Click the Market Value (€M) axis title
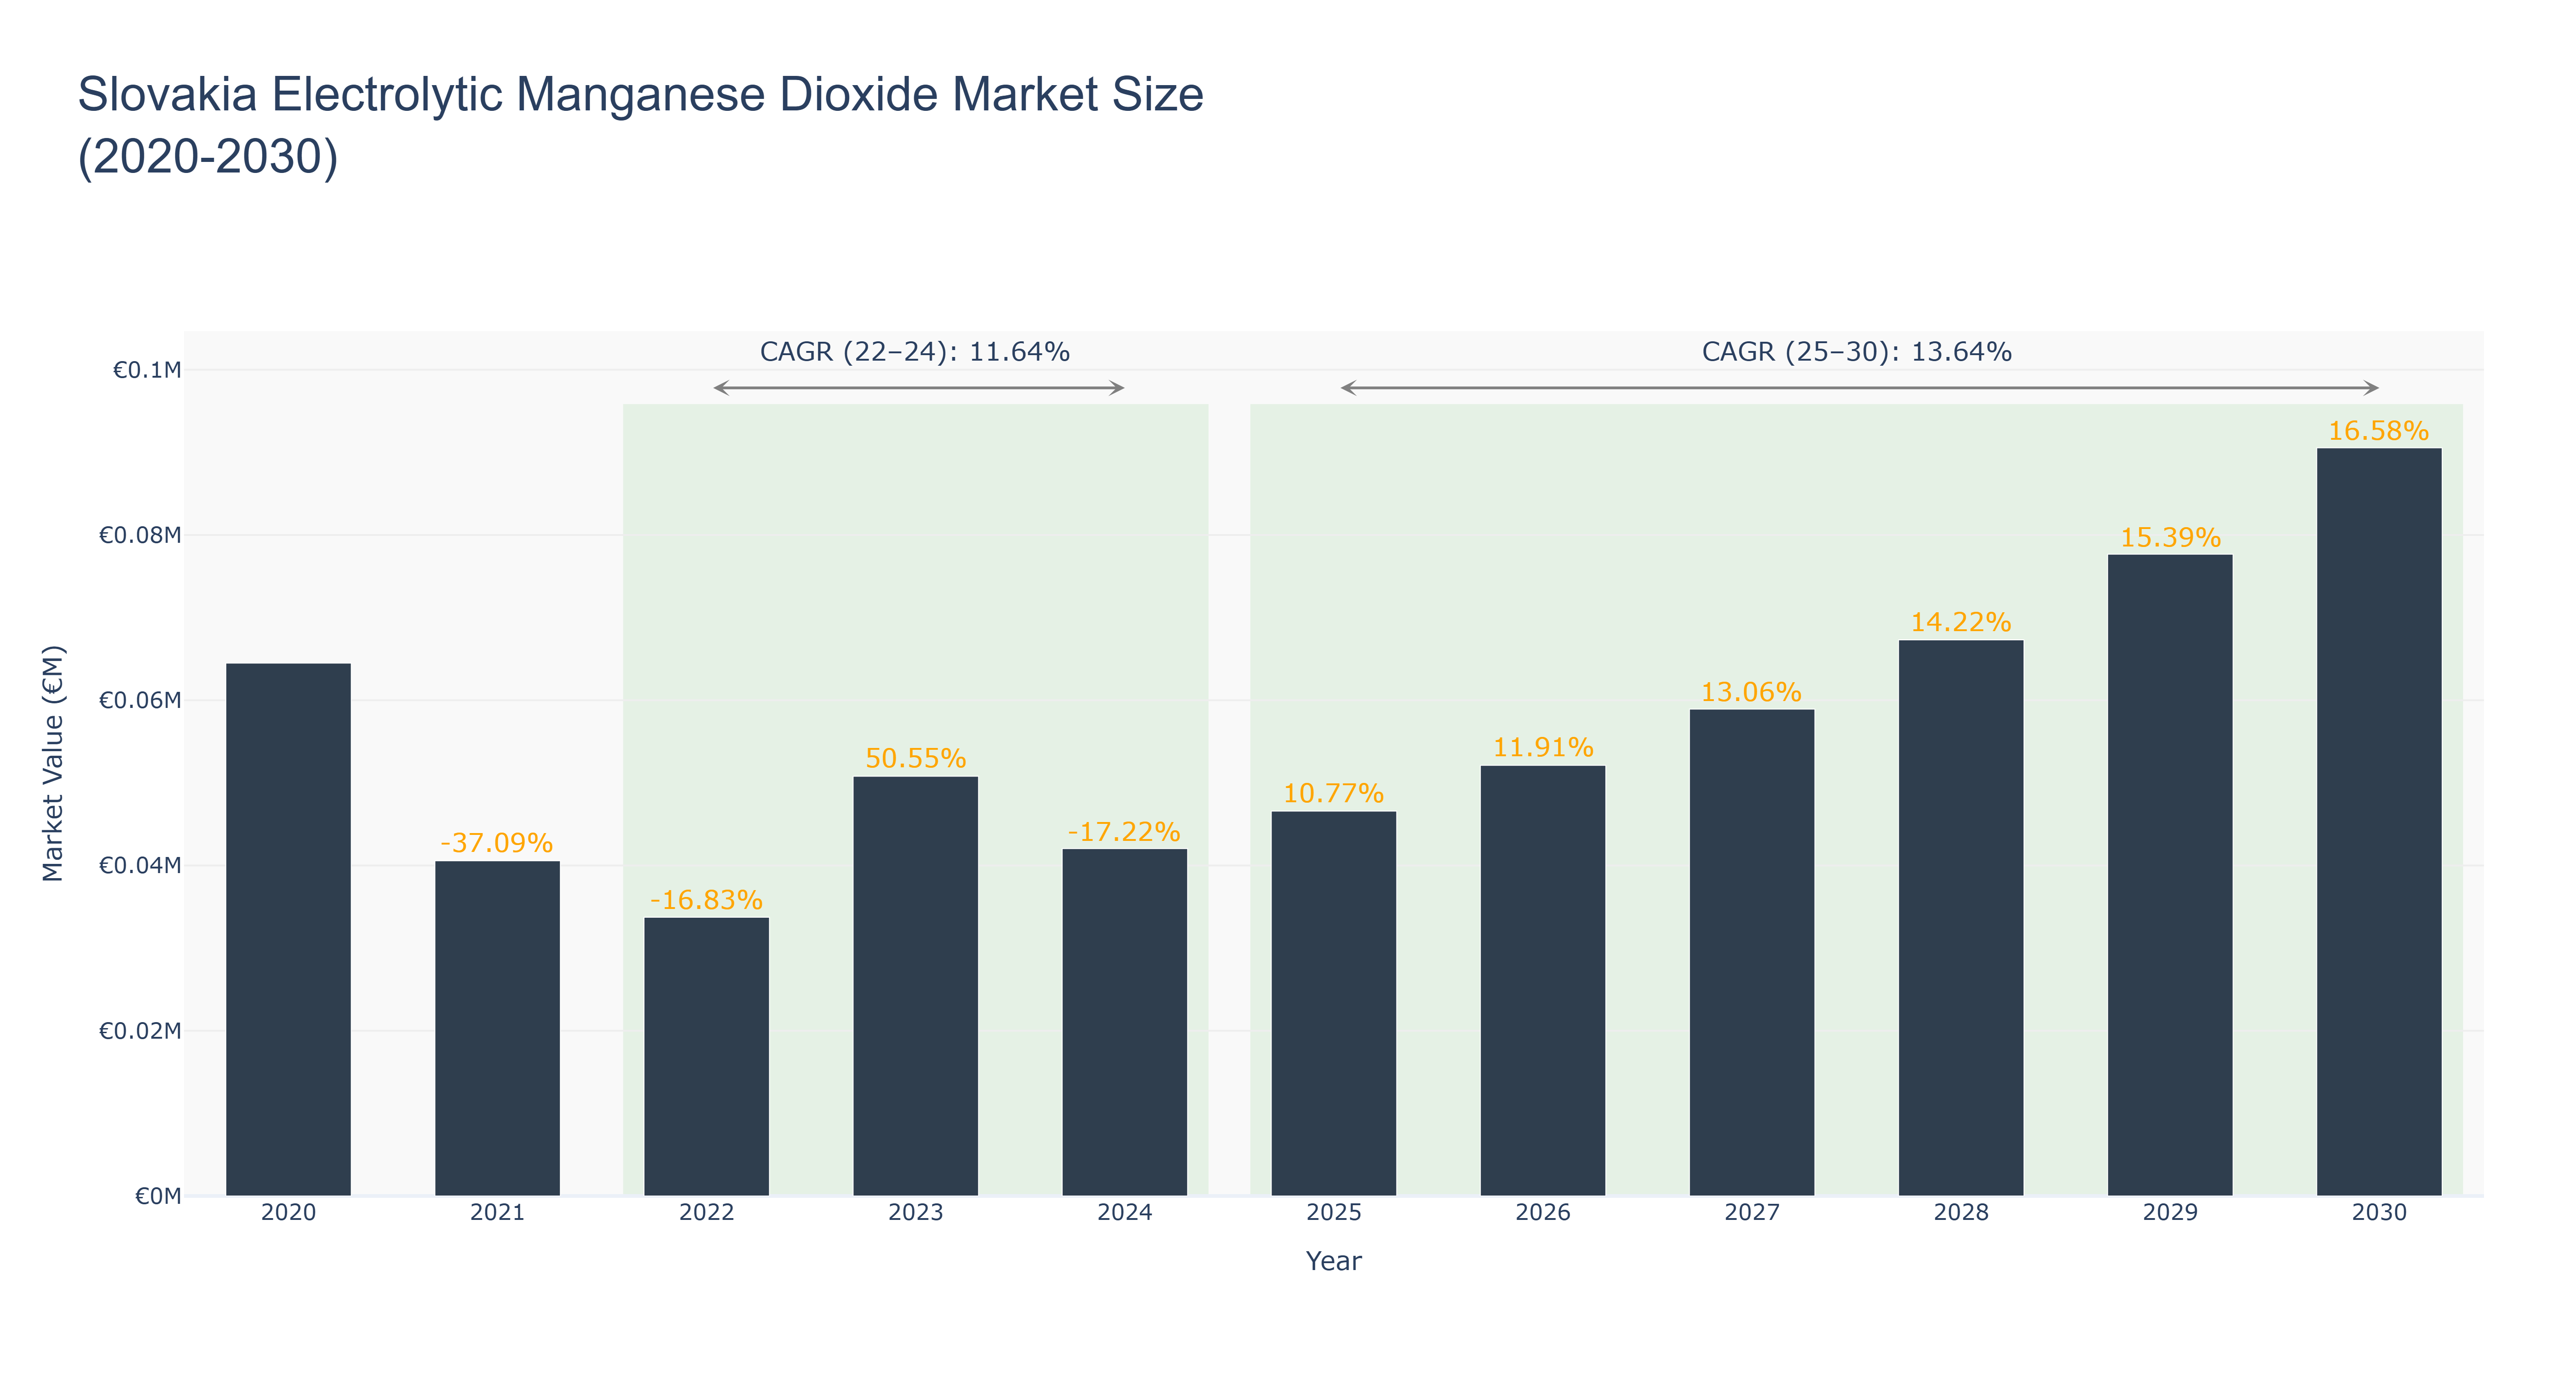2576x1380 pixels. pos(53,763)
